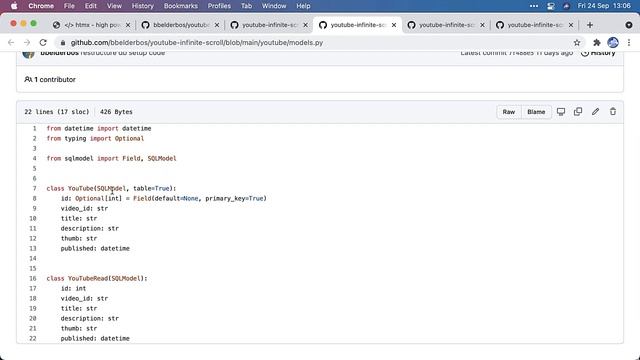The width and height of the screenshot is (640, 360).
Task: Open the Bookmarks menu
Action: click(x=181, y=6)
